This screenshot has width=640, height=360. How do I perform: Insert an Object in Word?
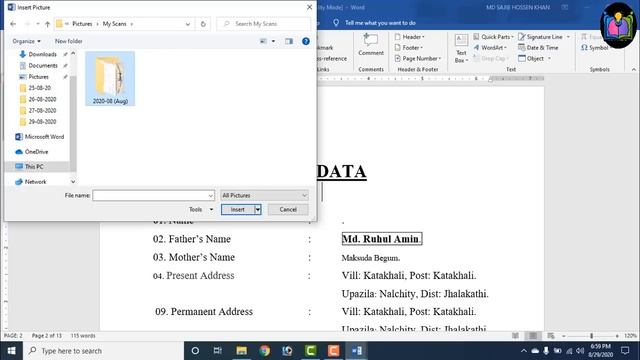coord(534,59)
